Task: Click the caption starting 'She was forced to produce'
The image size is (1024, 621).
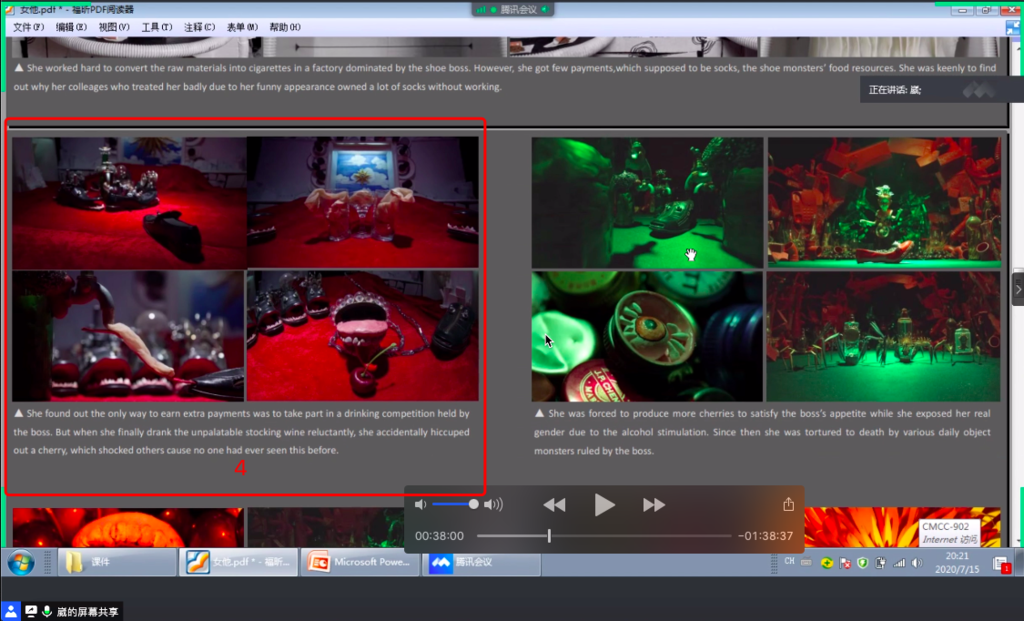Action: [762, 432]
